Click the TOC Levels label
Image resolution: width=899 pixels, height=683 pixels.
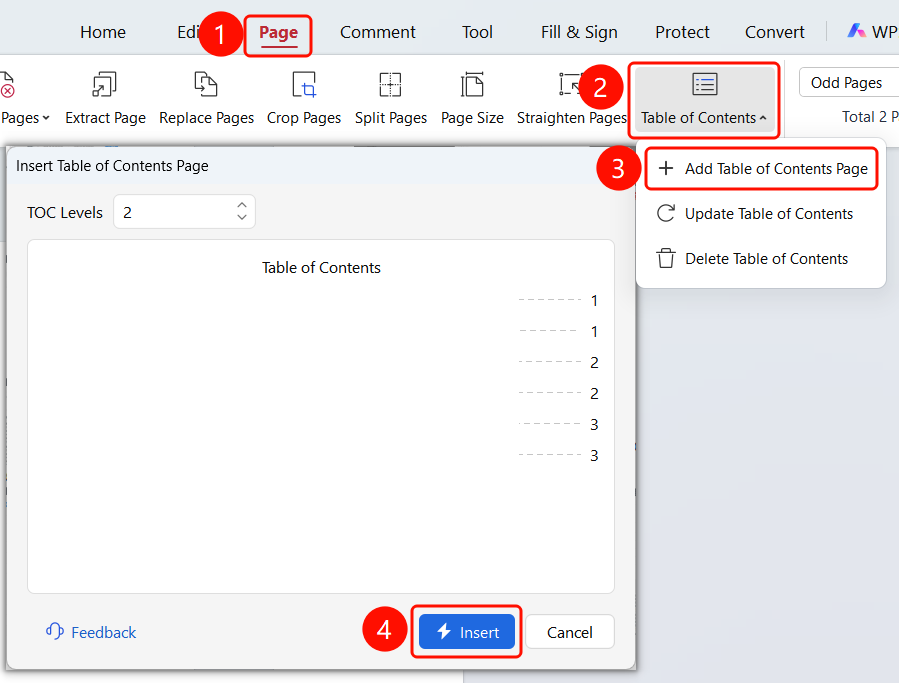[x=65, y=213]
